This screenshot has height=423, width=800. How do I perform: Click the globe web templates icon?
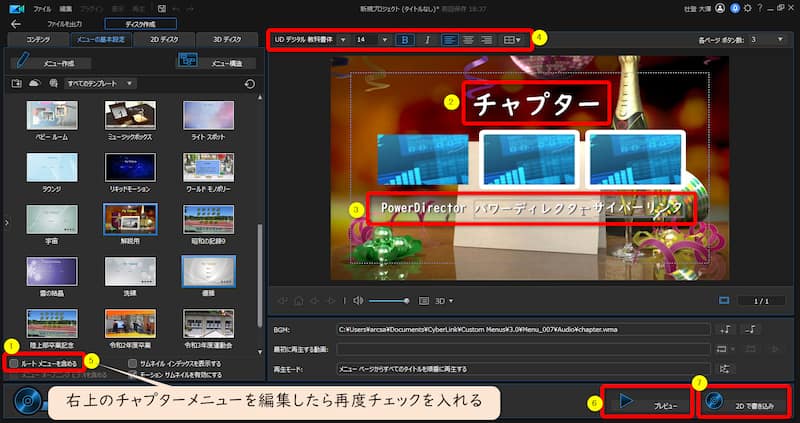[53, 84]
